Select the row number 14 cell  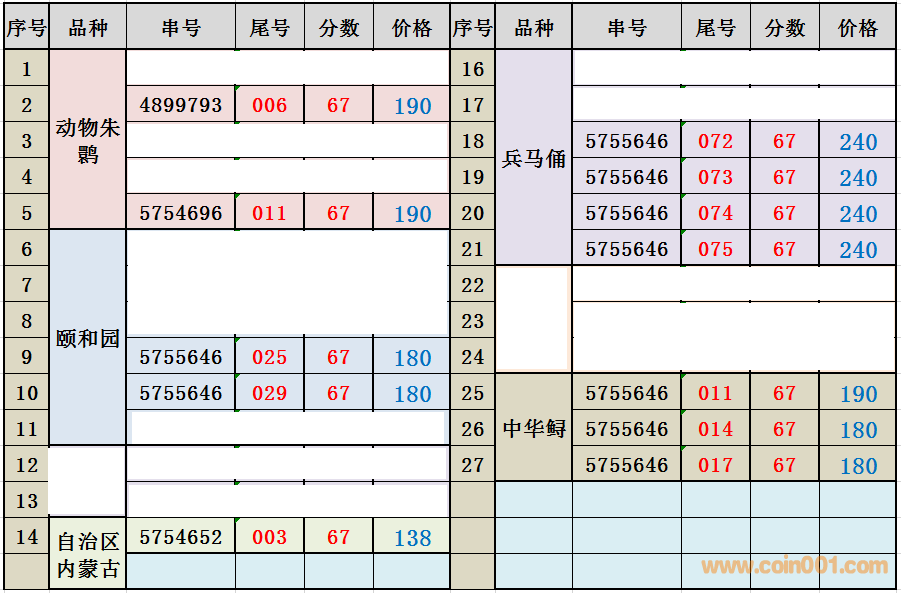[27, 537]
